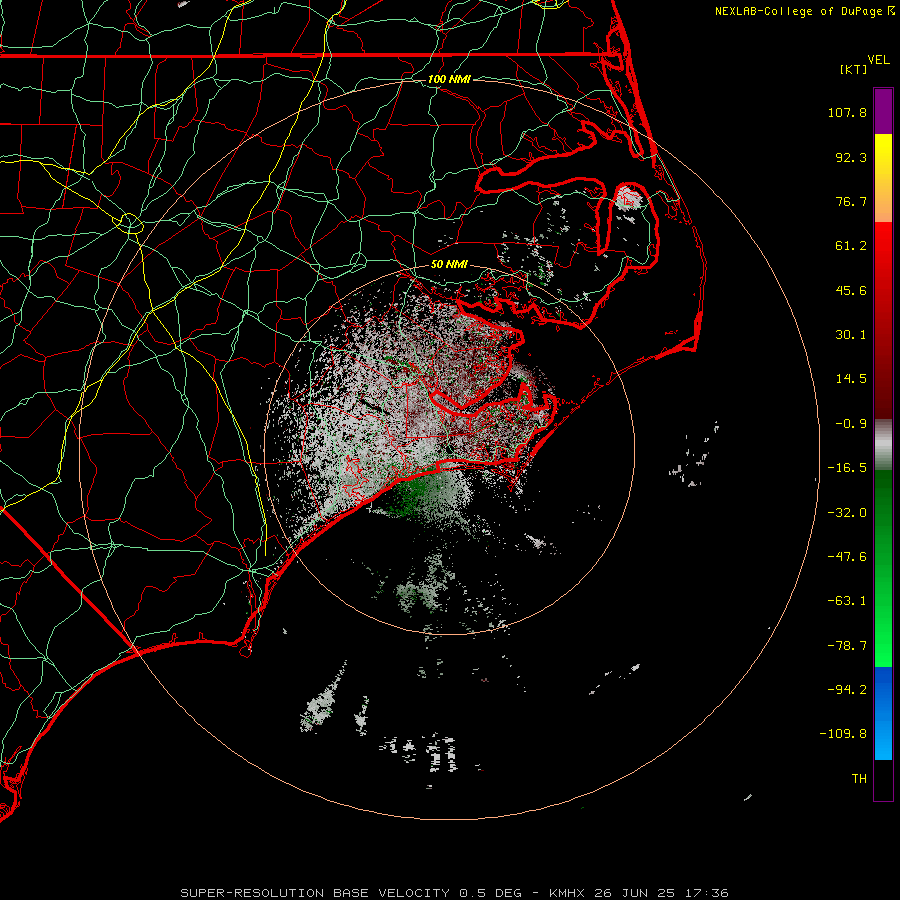Viewport: 900px width, 900px height.
Task: Click the 76.7 velocity scale value
Action: [x=851, y=201]
